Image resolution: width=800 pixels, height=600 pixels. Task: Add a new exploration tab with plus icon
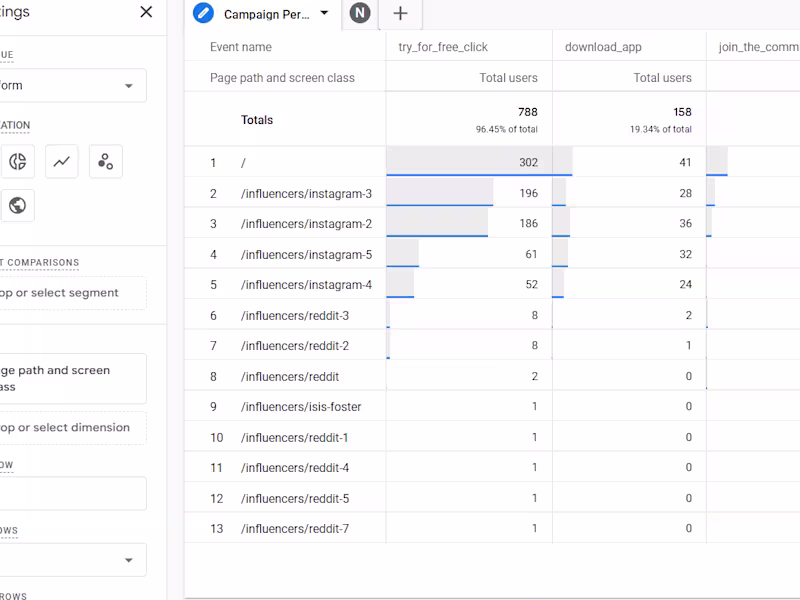point(400,15)
